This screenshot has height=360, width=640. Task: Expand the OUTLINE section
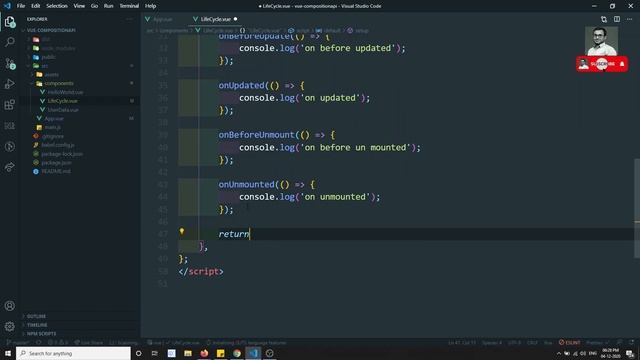click(x=36, y=316)
